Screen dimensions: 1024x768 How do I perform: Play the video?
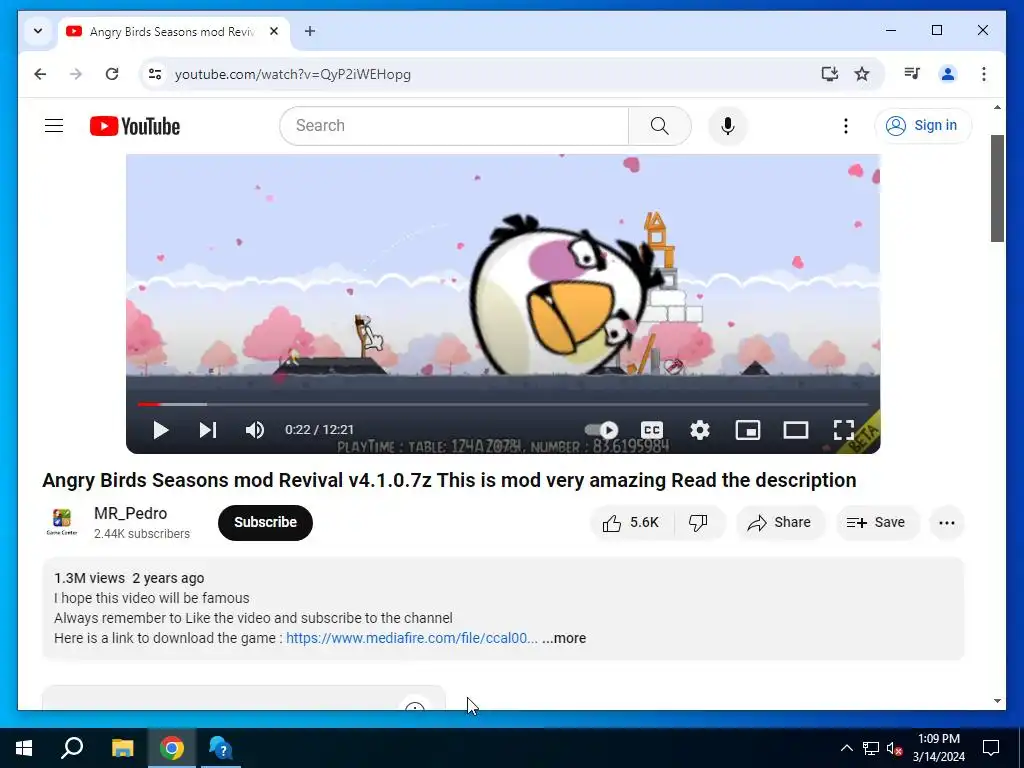pos(161,430)
